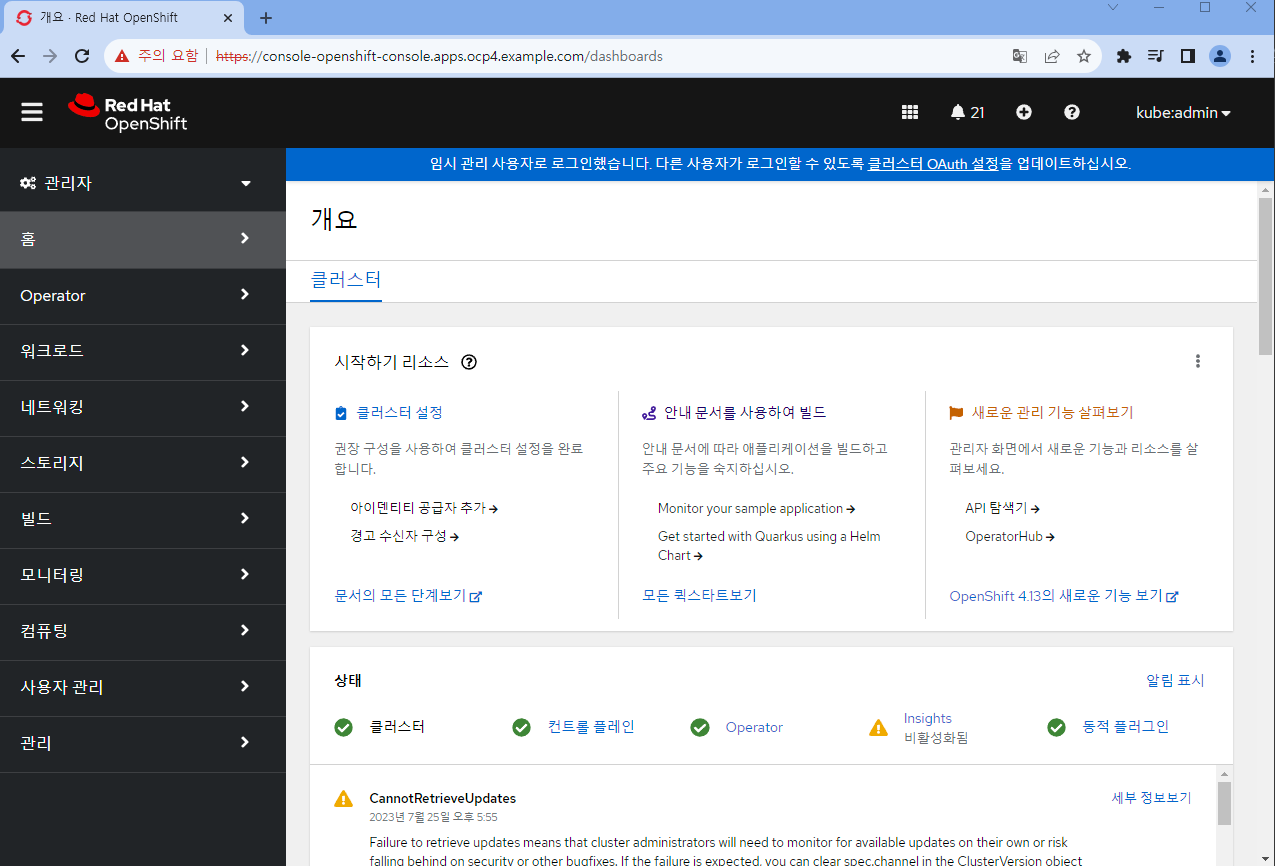Toggle the hamburger navigation menu
The height and width of the screenshot is (866, 1275).
32,113
